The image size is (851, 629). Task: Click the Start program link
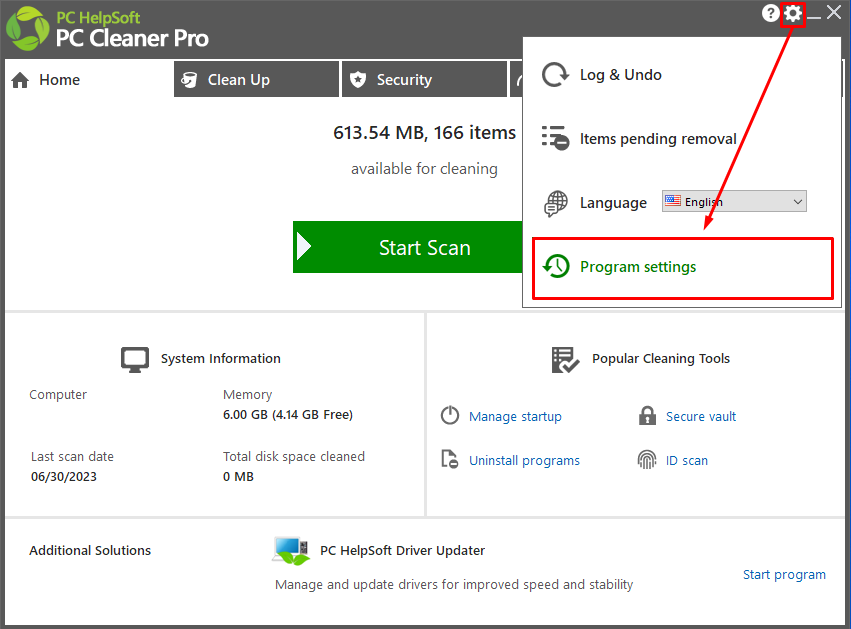point(784,574)
